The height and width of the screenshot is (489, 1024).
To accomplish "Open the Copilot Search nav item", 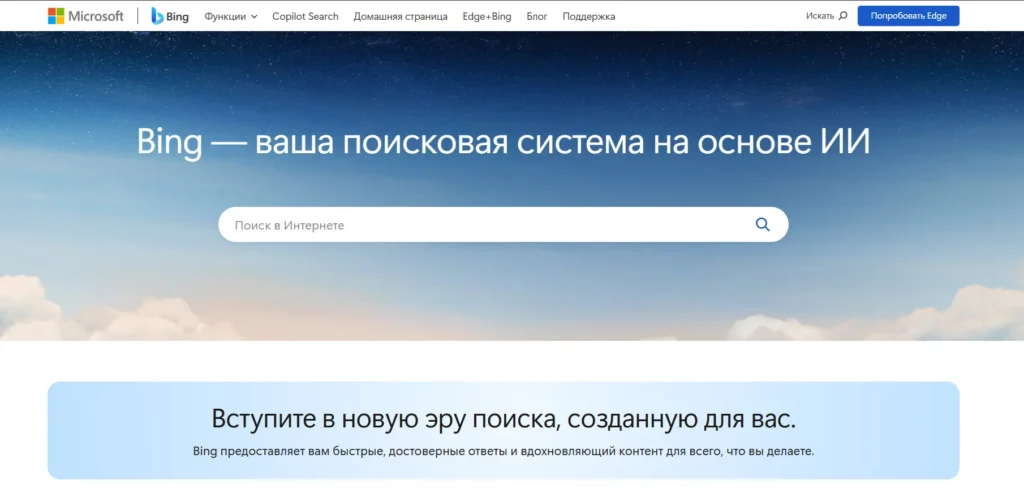I will [x=305, y=16].
